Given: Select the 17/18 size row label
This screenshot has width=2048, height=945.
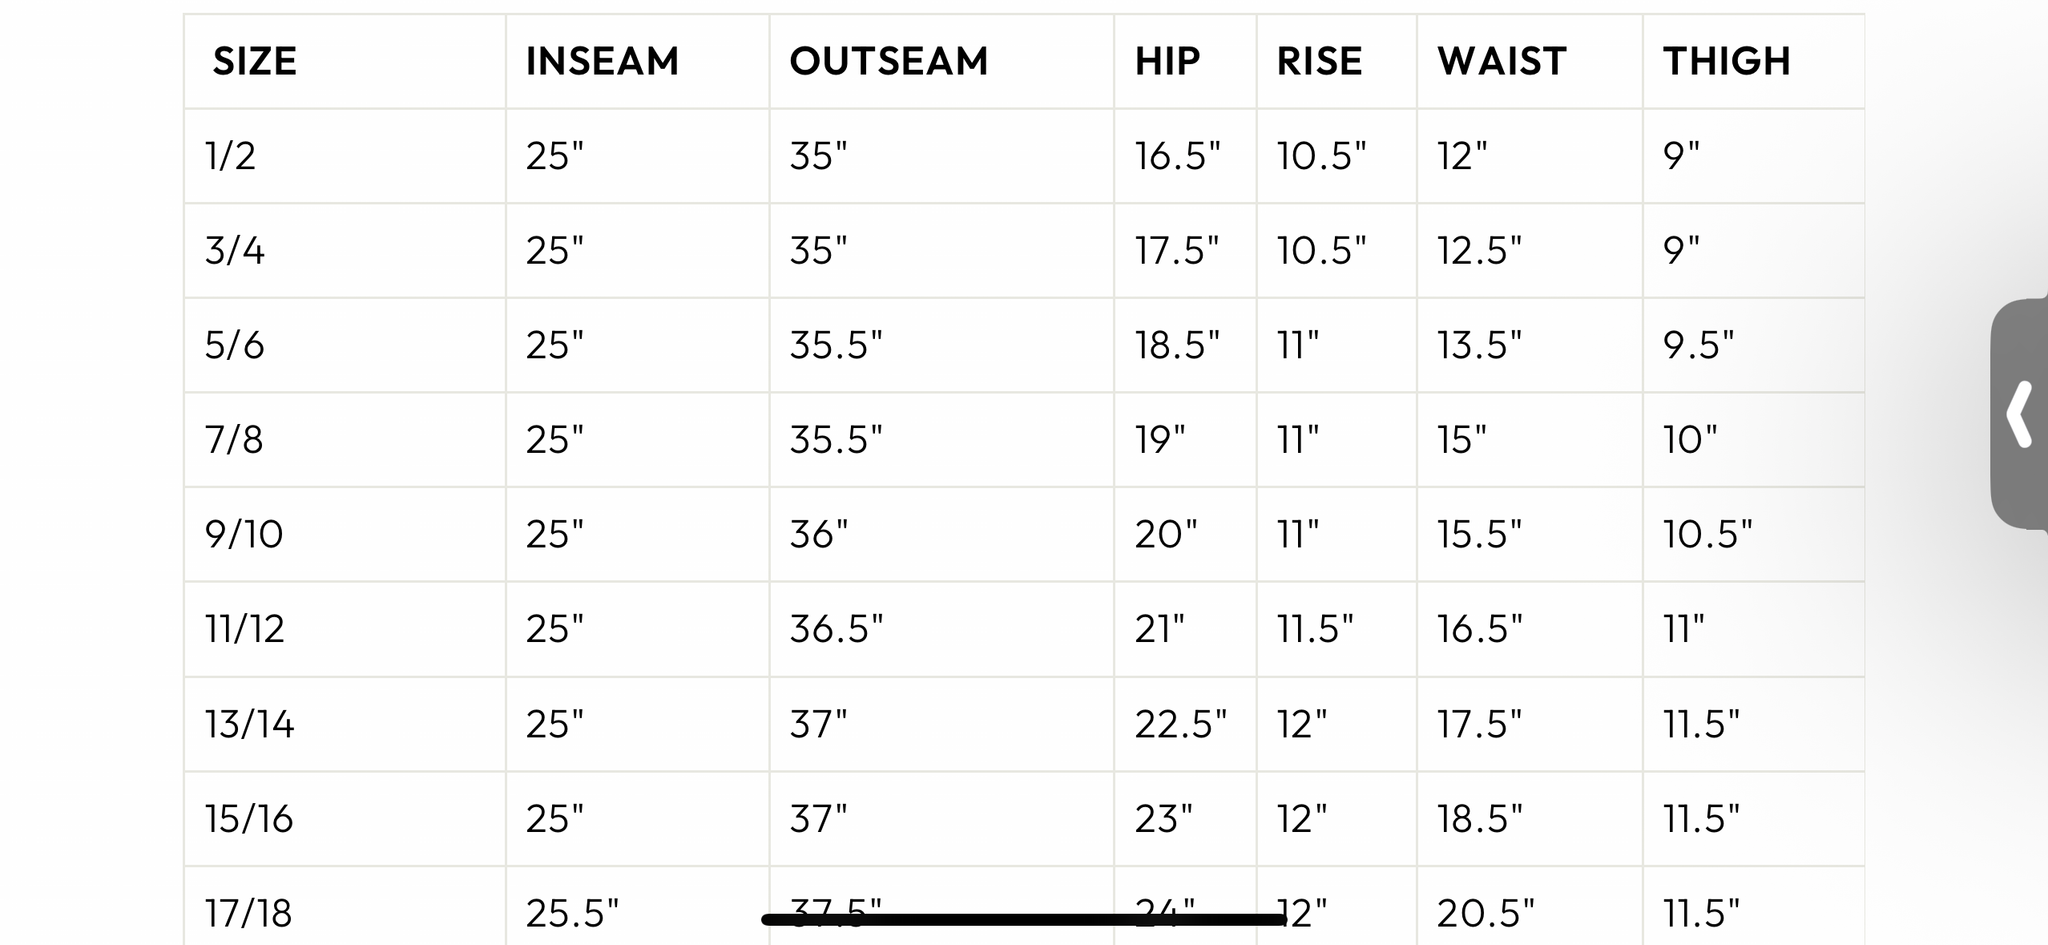Looking at the screenshot, I should (x=249, y=913).
